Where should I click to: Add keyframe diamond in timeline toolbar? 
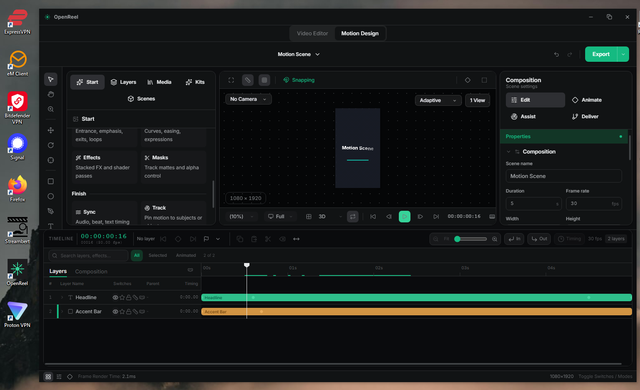point(178,239)
